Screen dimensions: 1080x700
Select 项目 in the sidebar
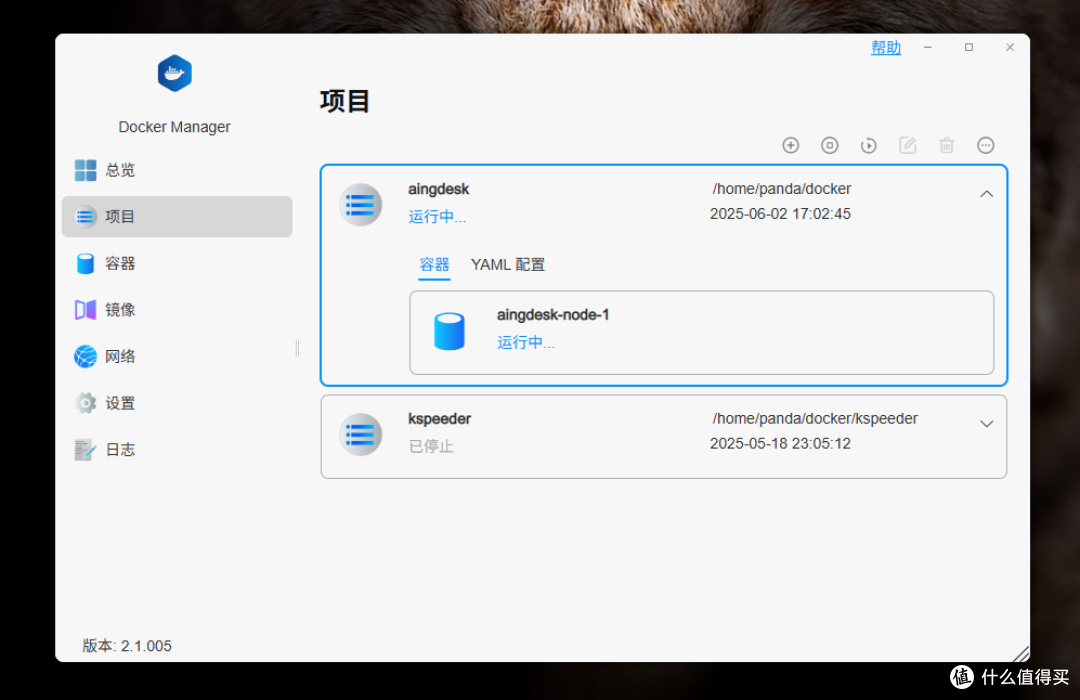[177, 216]
